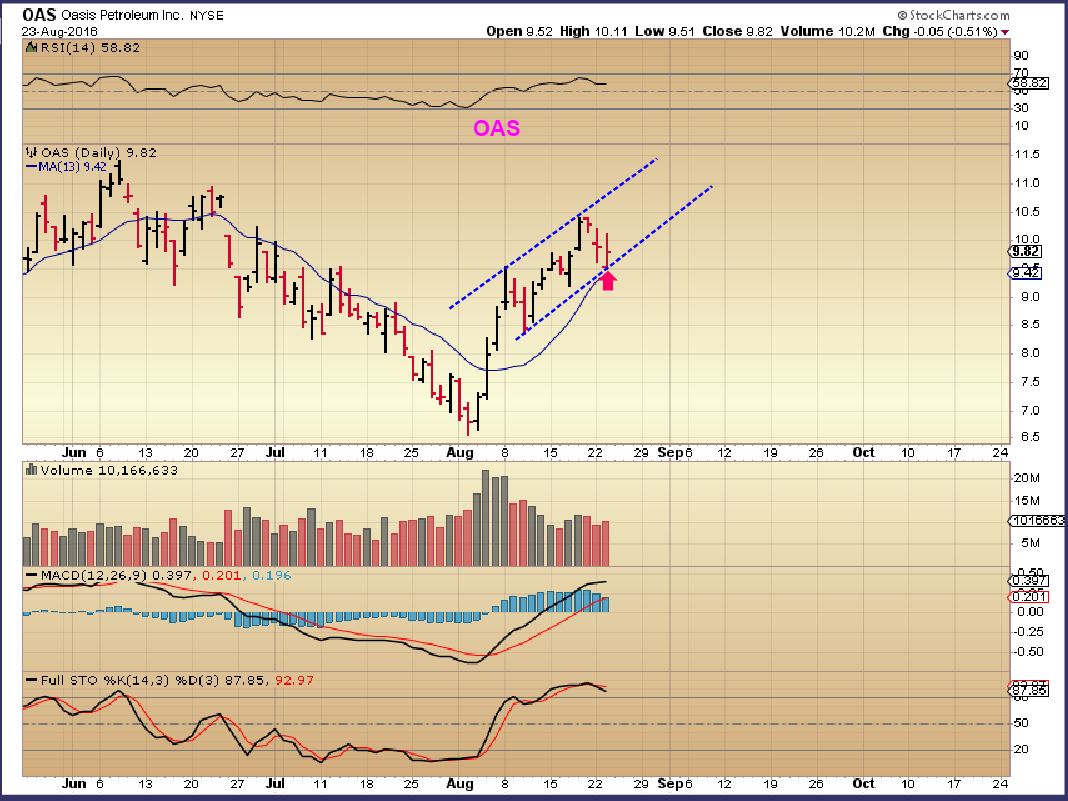This screenshot has width=1068, height=801.
Task: Click the red 92.97 stochastic %D value
Action: coord(294,680)
